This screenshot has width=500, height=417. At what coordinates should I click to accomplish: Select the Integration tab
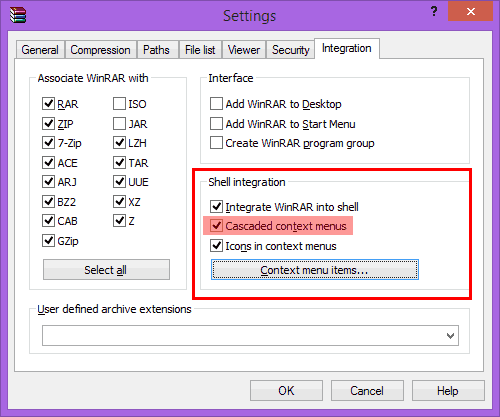pyautogui.click(x=347, y=48)
